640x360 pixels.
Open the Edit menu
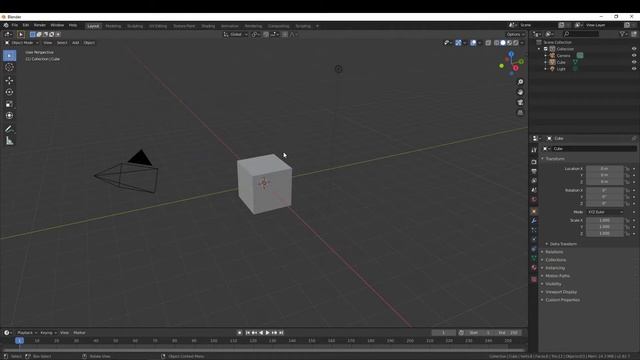(x=26, y=25)
